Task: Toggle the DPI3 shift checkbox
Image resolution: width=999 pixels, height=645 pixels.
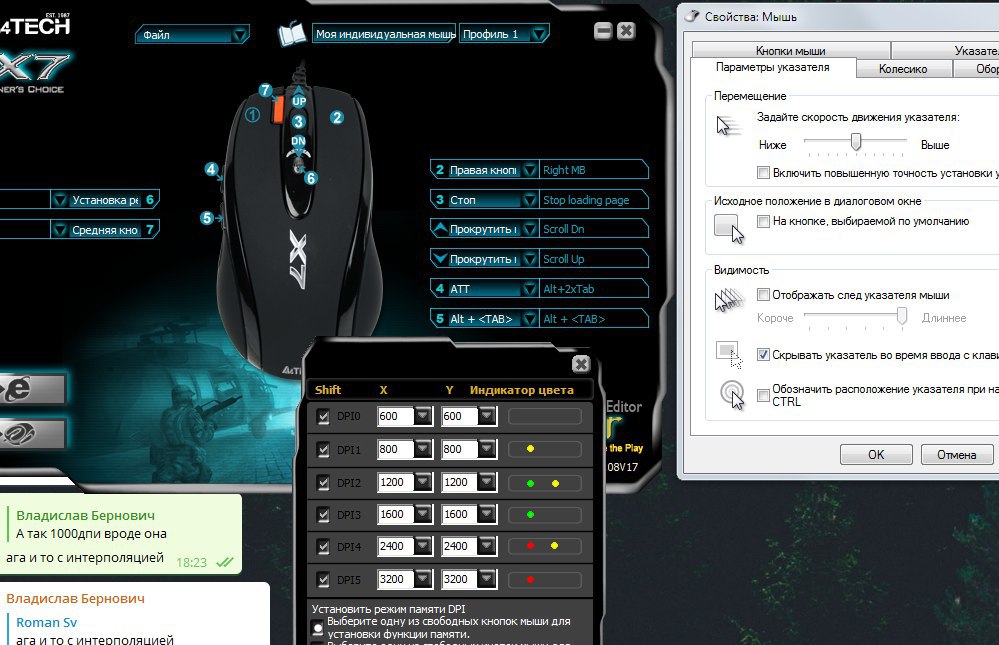Action: (x=323, y=515)
